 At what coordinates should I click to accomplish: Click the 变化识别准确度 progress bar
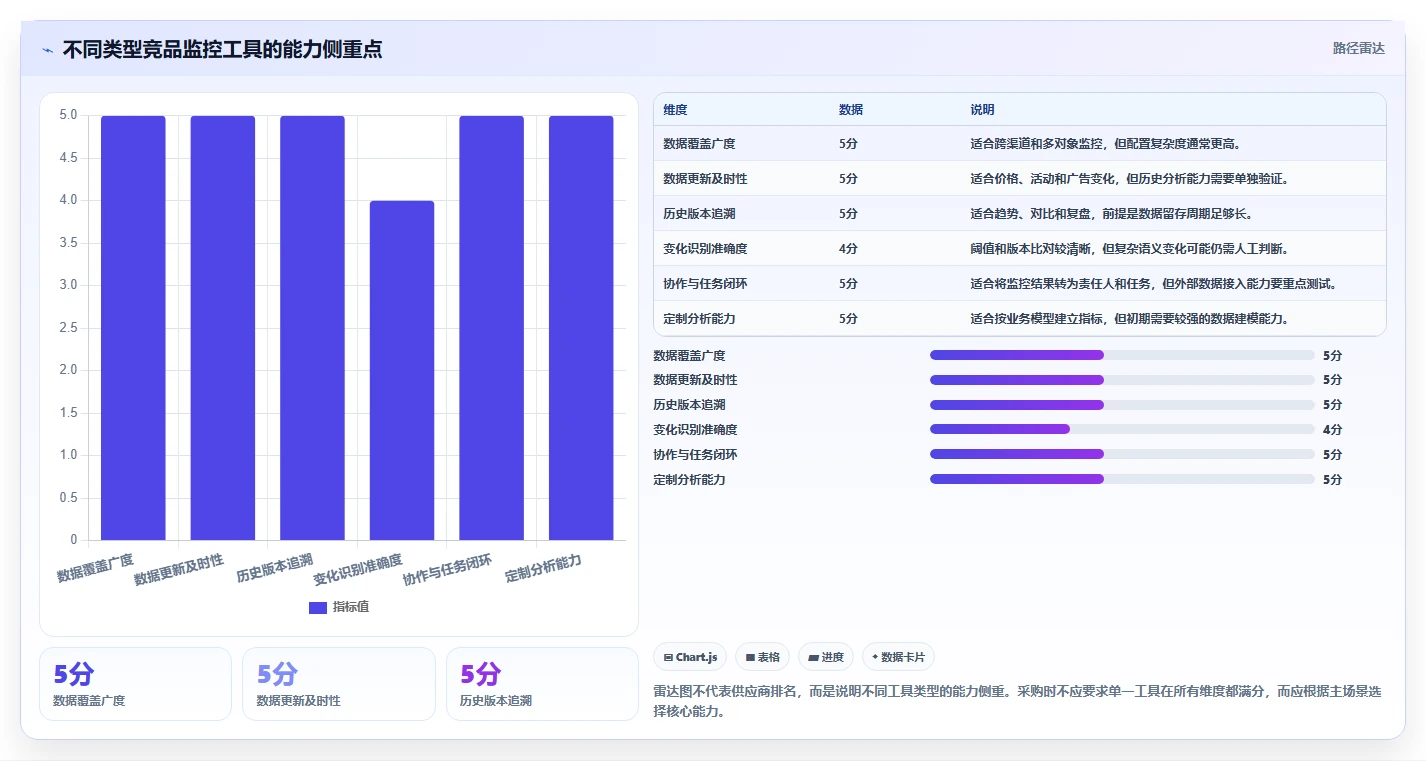(1122, 429)
